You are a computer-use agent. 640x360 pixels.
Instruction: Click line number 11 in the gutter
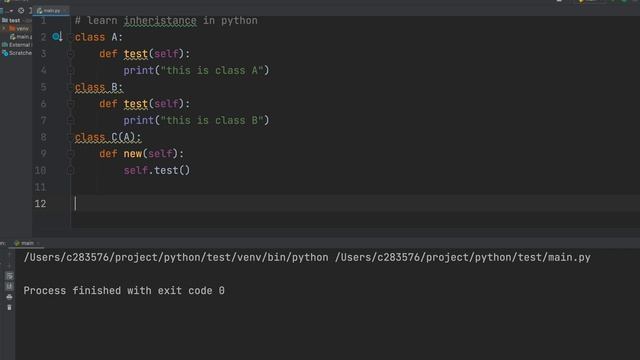pyautogui.click(x=40, y=187)
